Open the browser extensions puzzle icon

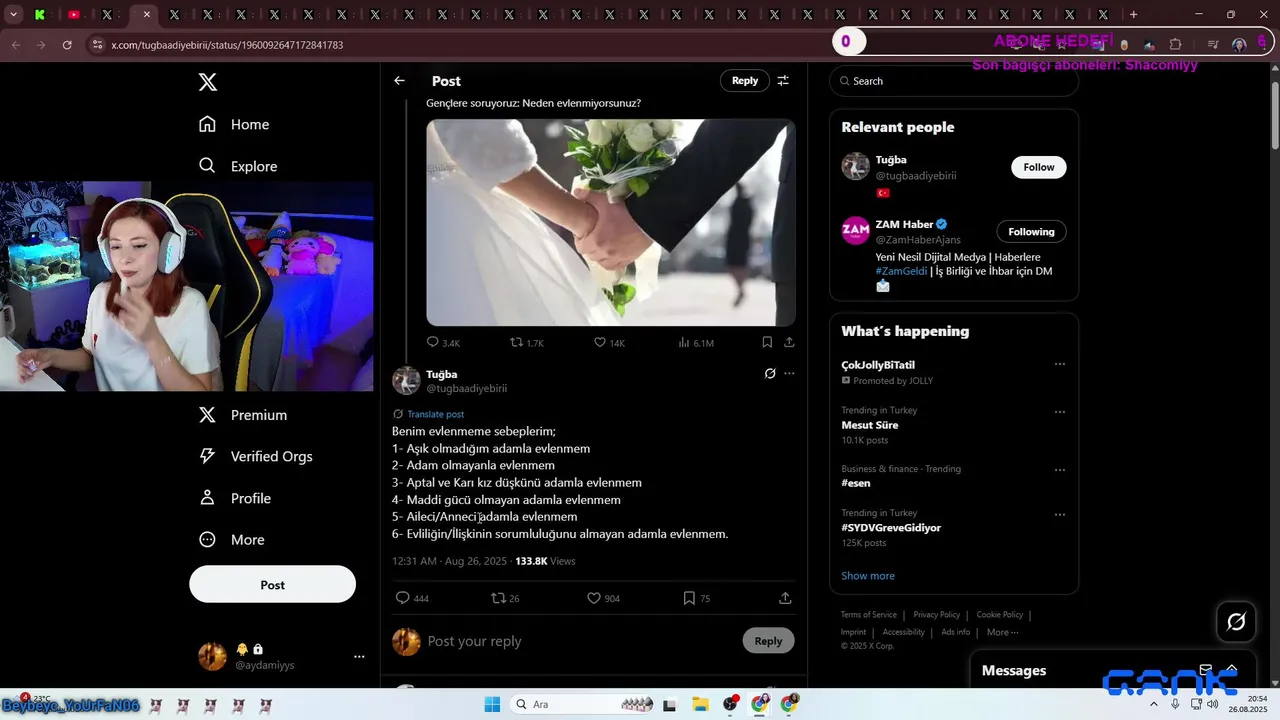click(1176, 45)
